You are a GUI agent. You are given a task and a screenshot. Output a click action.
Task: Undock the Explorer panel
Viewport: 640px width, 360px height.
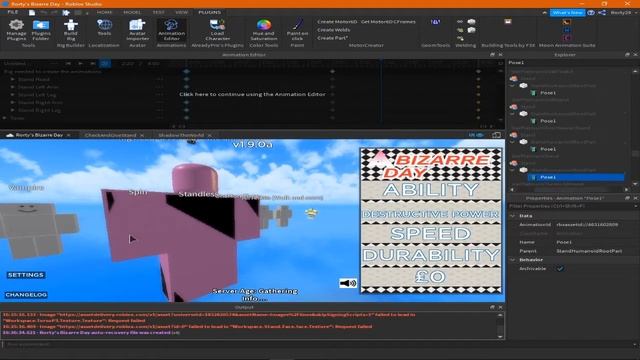(x=627, y=54)
